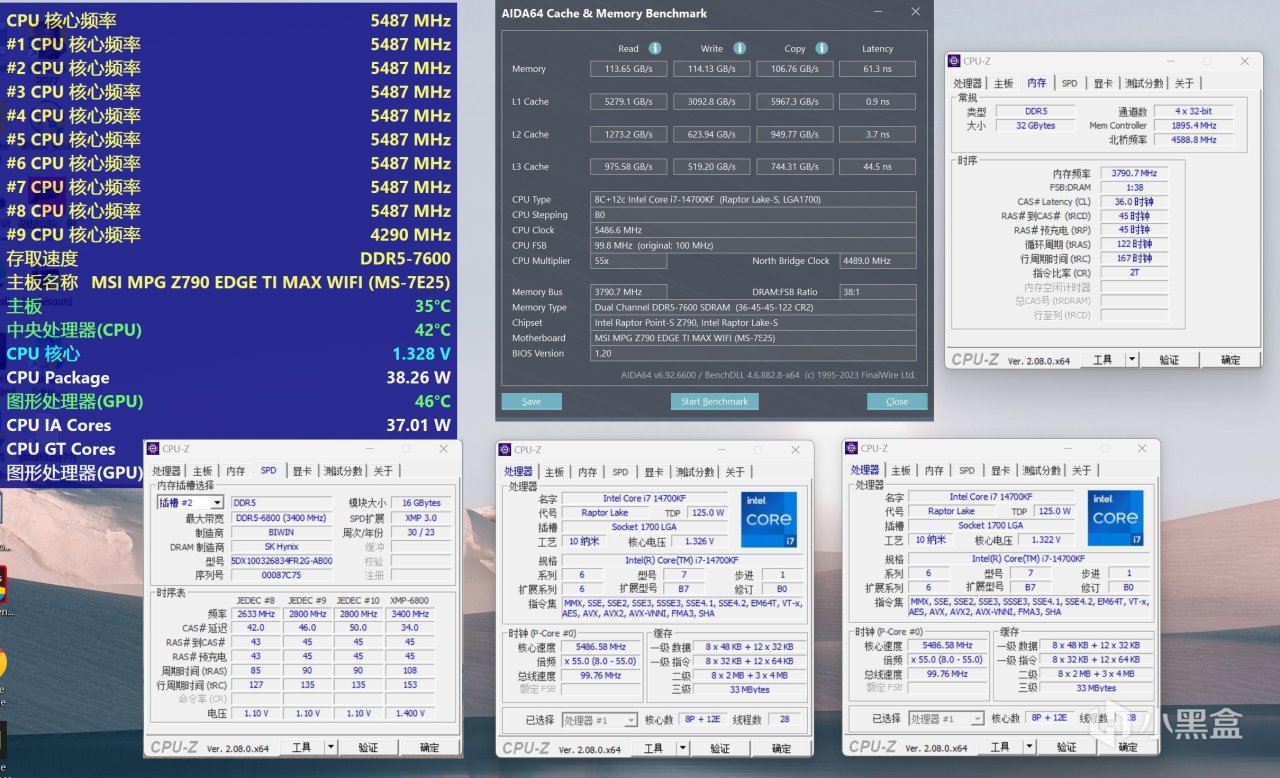Viewport: 1280px width, 778px height.
Task: Open 内存 tab in the CPU-Z SPD window
Action: click(x=235, y=471)
